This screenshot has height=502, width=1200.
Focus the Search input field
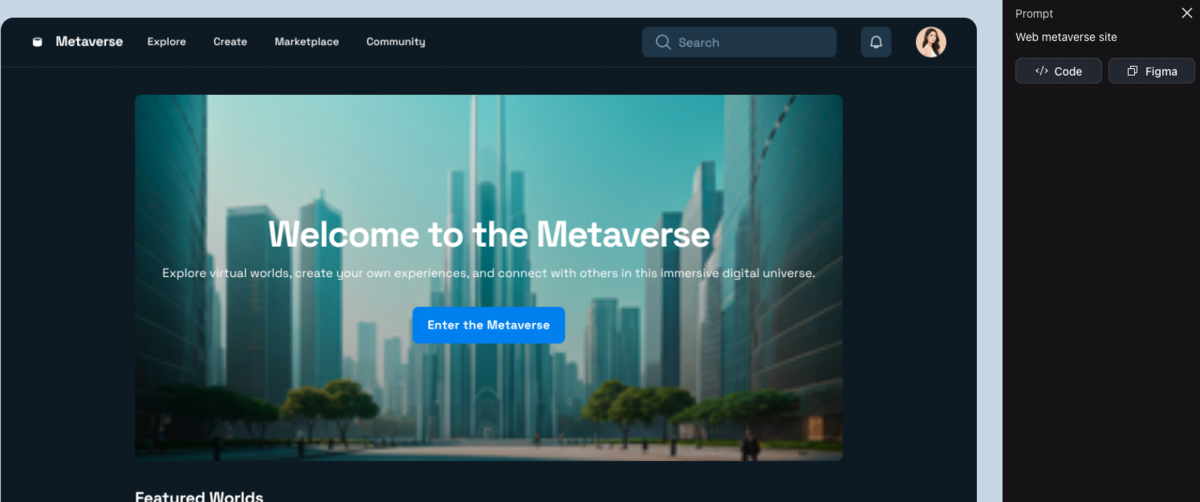[739, 42]
